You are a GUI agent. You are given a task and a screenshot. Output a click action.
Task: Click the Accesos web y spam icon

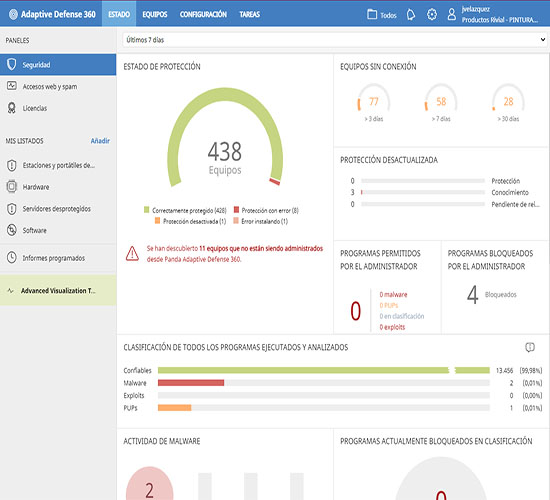(12, 86)
